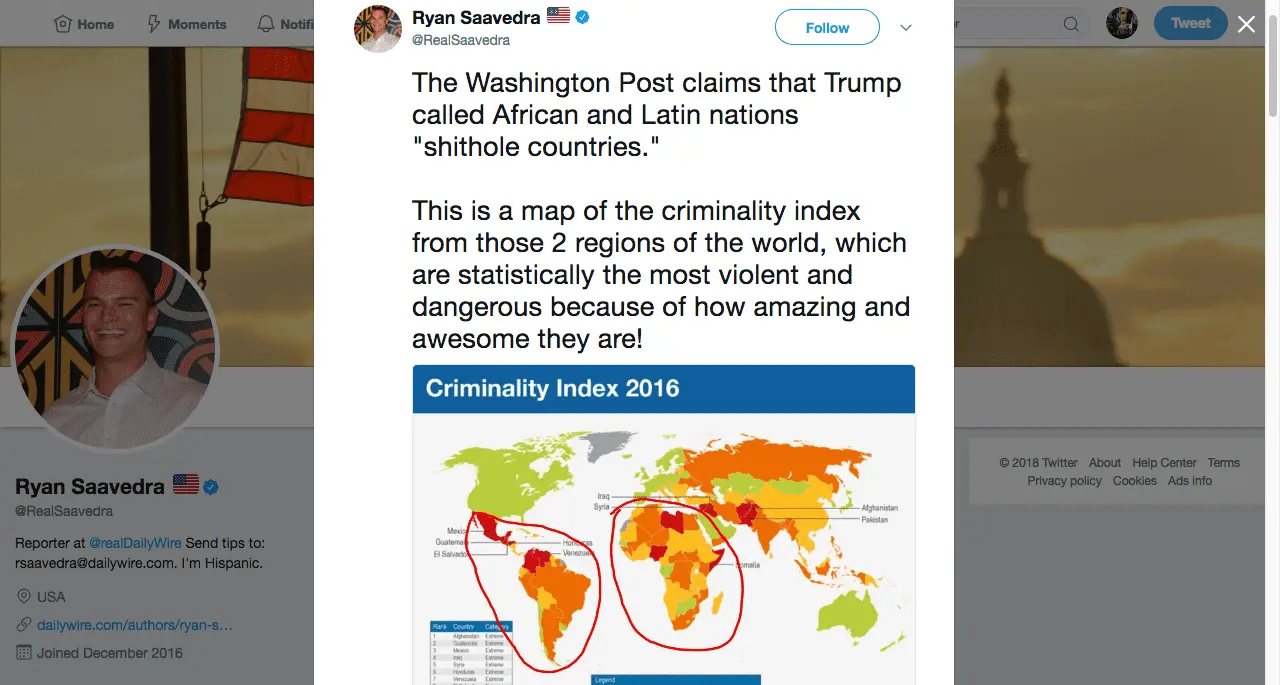Click the tweet author's small avatar
The height and width of the screenshot is (685, 1280).
(378, 28)
